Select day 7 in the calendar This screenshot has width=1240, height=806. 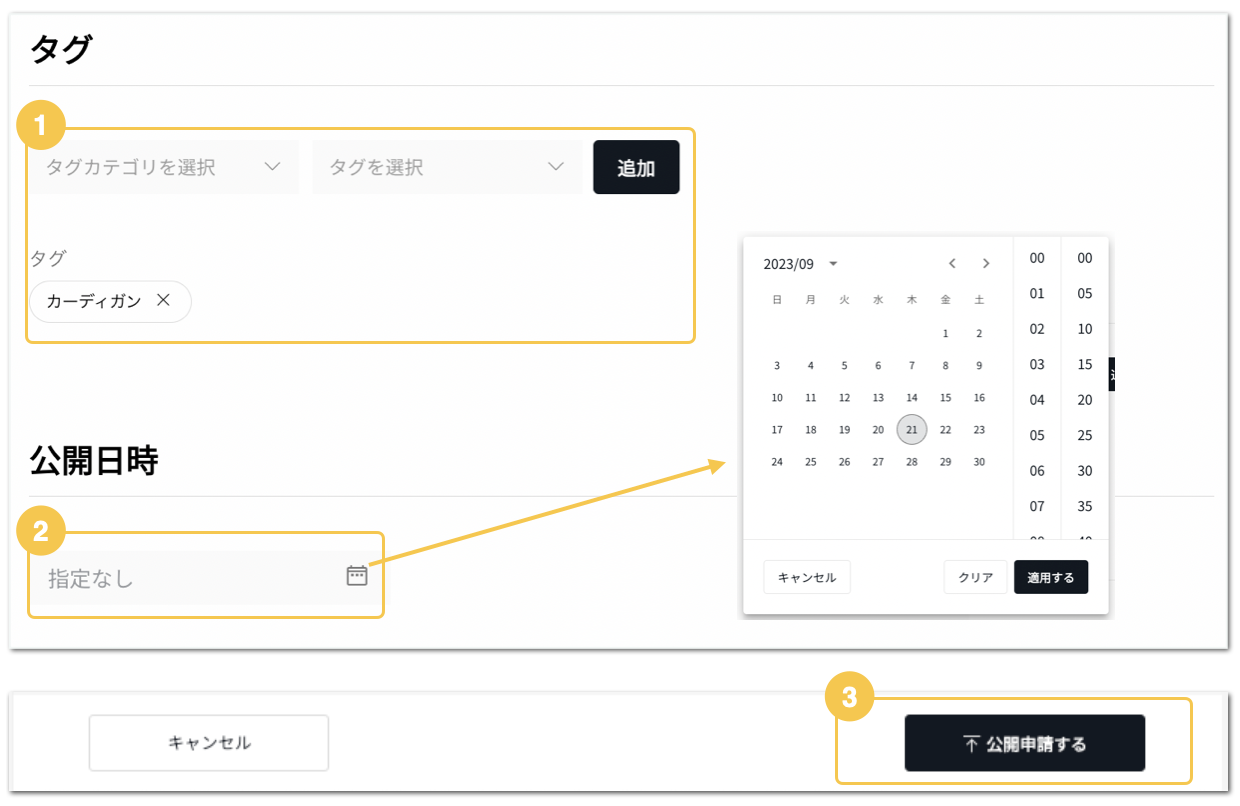point(912,366)
